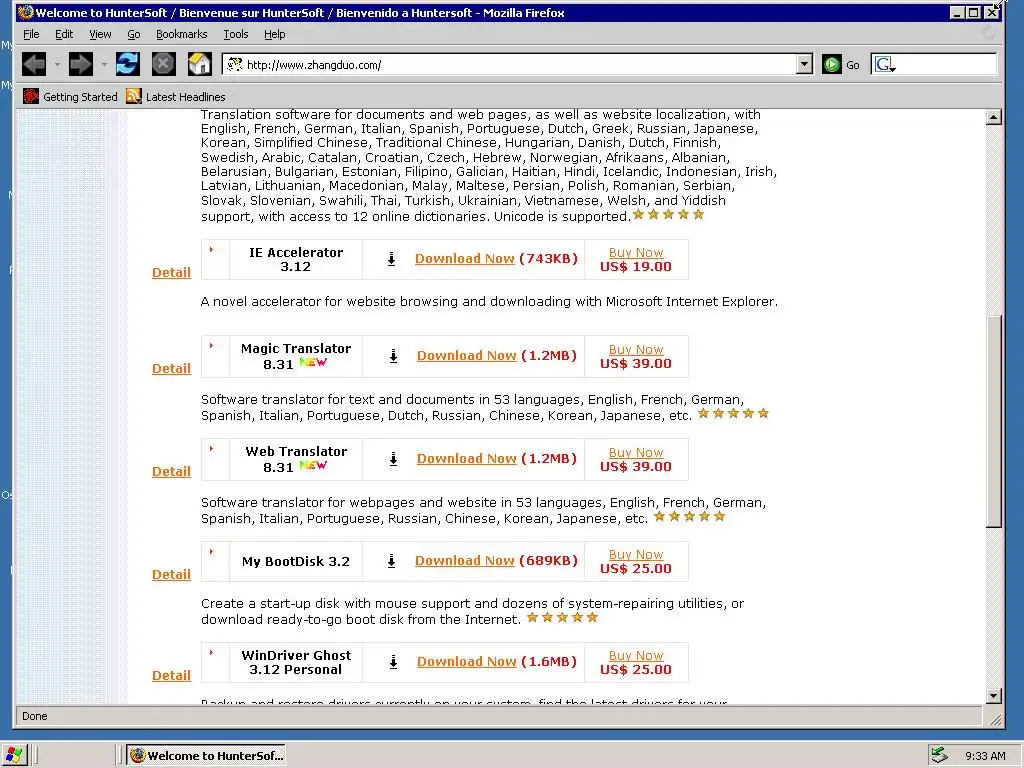This screenshot has height=768, width=1024.
Task: Click Buy Now for IE Accelerator
Action: (636, 252)
